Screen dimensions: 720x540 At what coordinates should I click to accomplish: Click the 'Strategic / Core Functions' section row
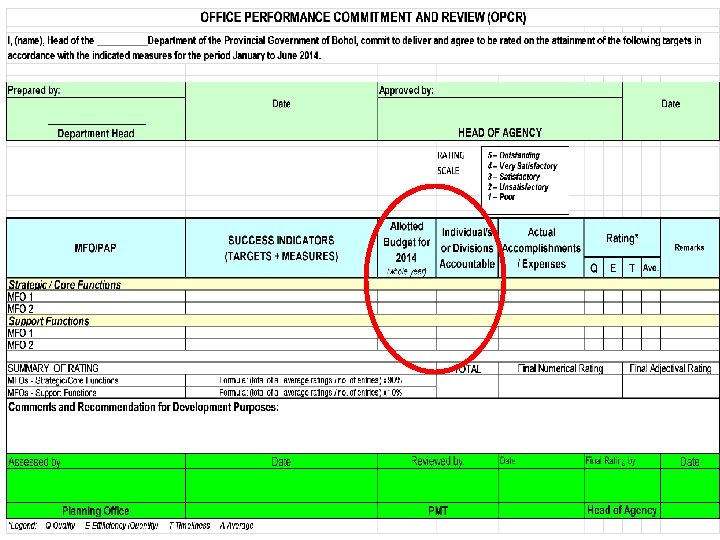pos(363,284)
